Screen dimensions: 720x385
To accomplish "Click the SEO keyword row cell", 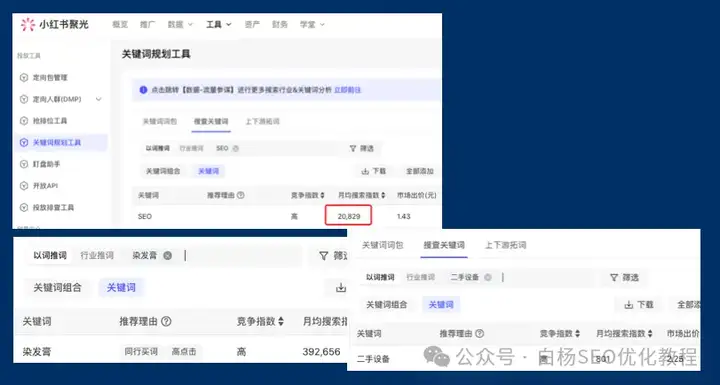I will [x=145, y=216].
